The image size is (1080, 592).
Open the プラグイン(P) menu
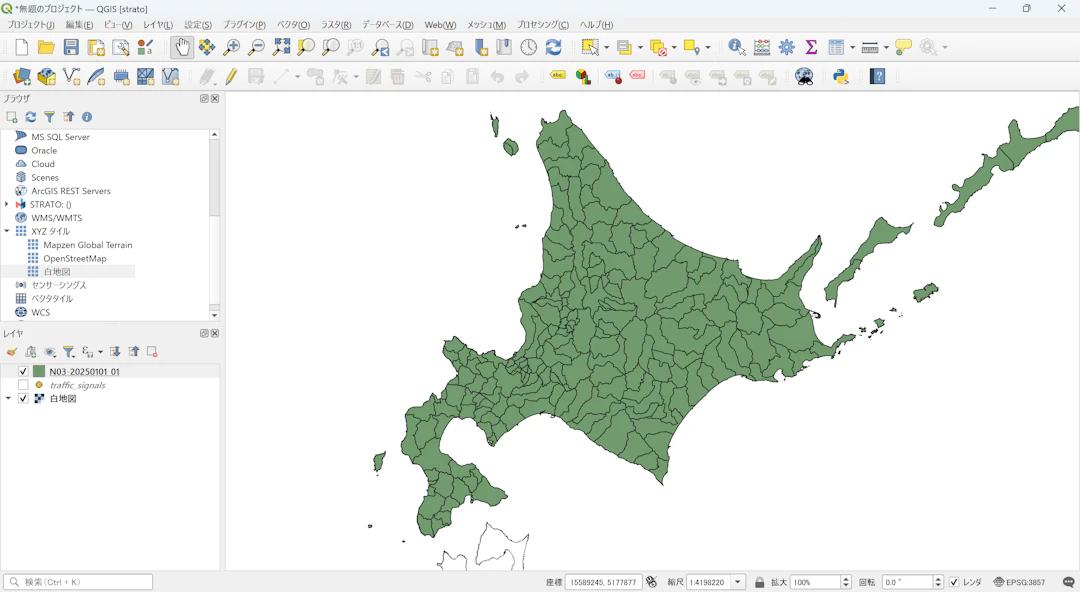tap(244, 25)
